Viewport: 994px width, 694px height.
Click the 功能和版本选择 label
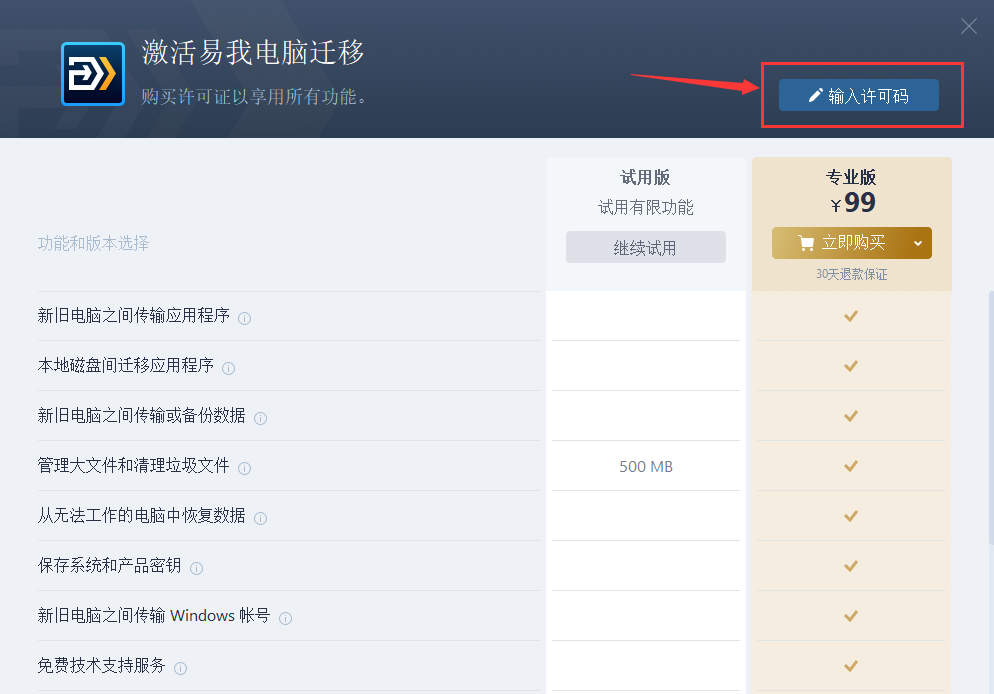93,243
